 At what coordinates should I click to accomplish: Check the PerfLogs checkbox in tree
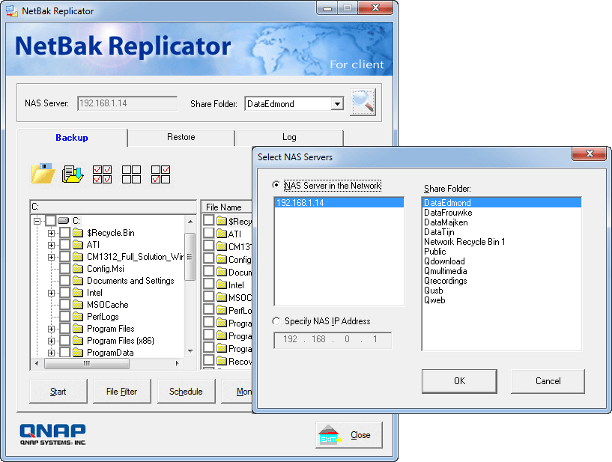point(65,317)
